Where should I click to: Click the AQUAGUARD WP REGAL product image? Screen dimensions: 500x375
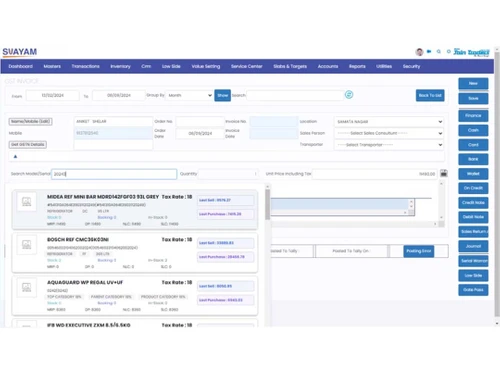pyautogui.click(x=27, y=287)
